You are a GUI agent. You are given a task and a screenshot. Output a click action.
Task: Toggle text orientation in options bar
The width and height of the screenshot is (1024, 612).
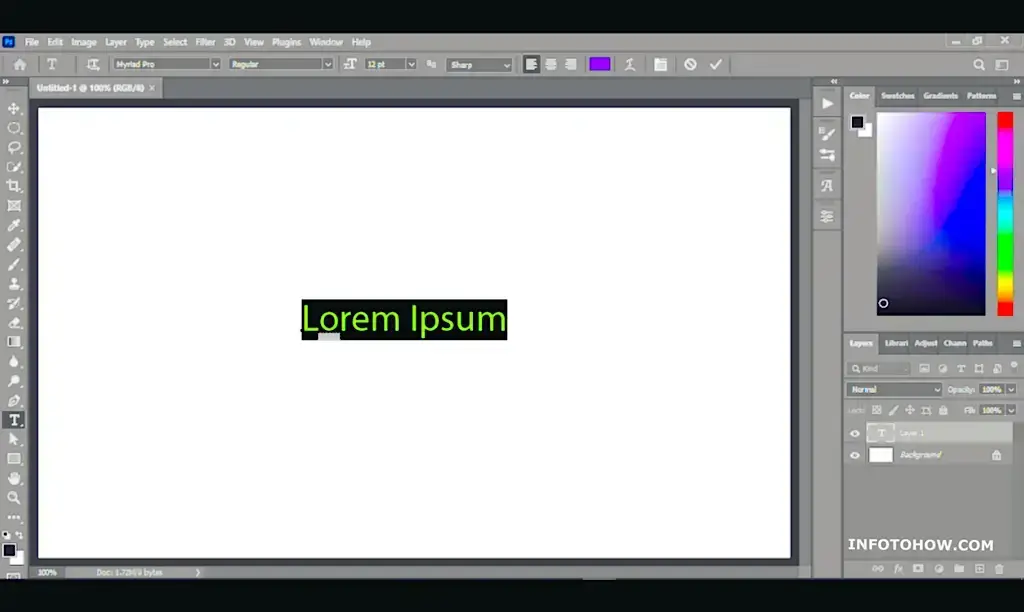pos(93,64)
